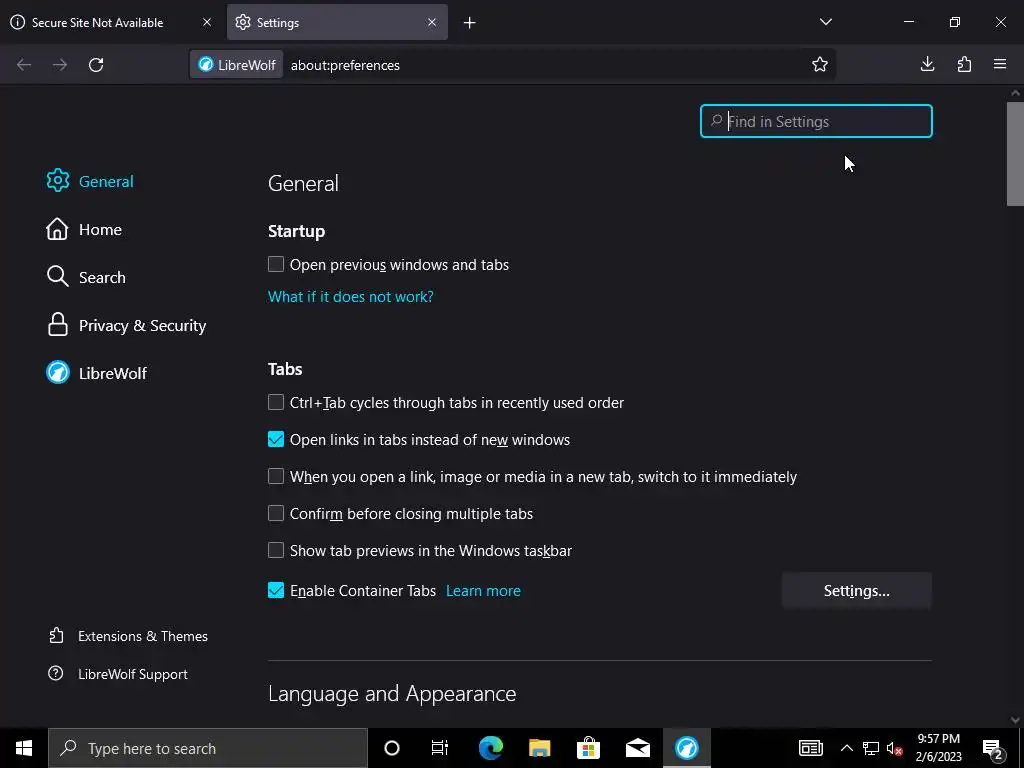Click the page vertical scrollbar thumb
The height and width of the screenshot is (768, 1024).
point(1015,153)
